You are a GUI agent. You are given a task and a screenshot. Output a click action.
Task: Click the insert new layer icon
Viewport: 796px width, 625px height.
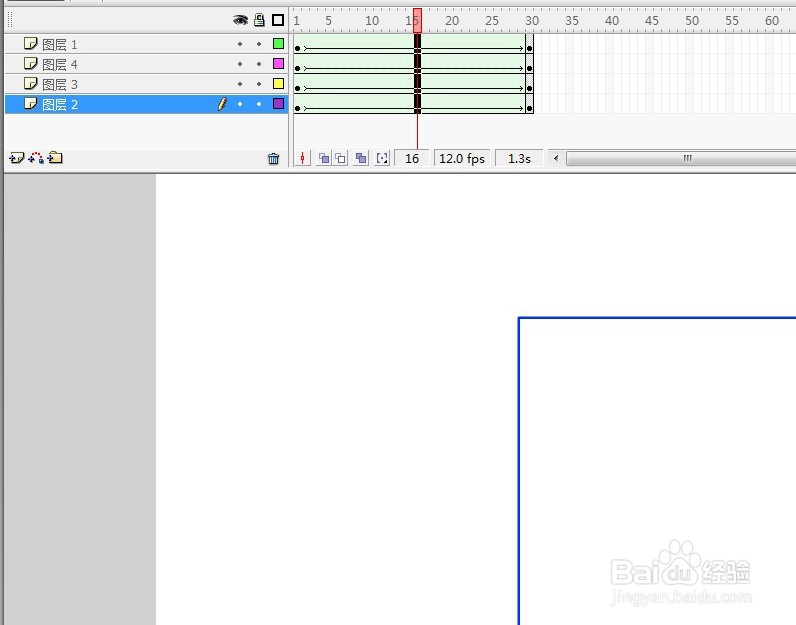point(16,158)
